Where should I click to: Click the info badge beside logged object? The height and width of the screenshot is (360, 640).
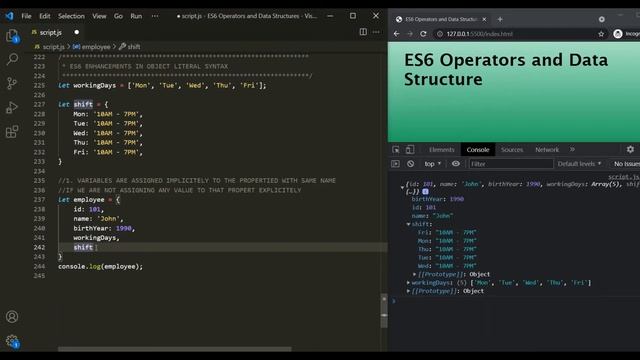[425, 191]
